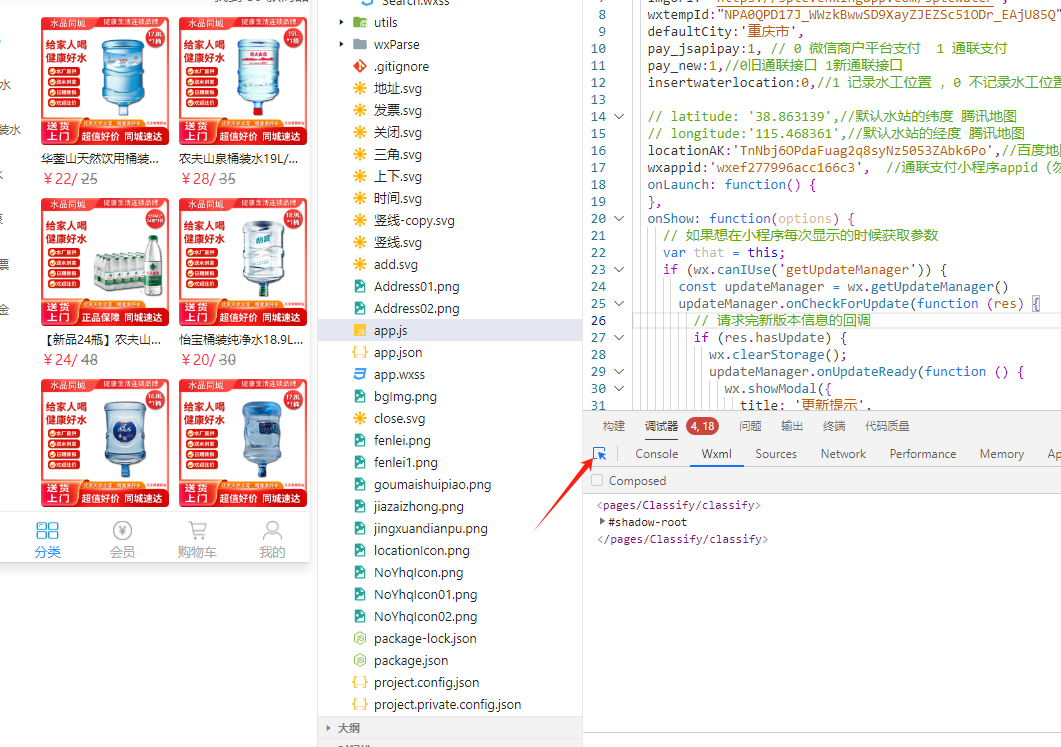Click the element inspector picker icon
1061x747 pixels.
600,454
